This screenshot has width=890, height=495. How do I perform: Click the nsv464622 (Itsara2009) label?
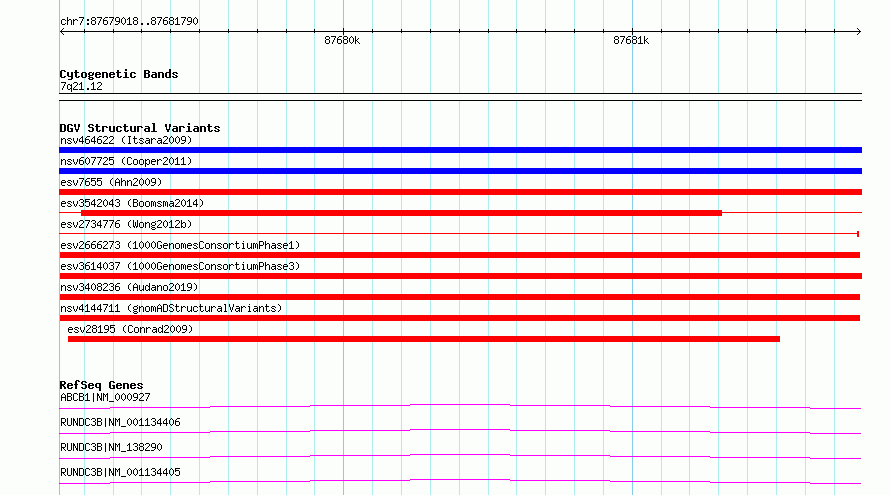126,140
